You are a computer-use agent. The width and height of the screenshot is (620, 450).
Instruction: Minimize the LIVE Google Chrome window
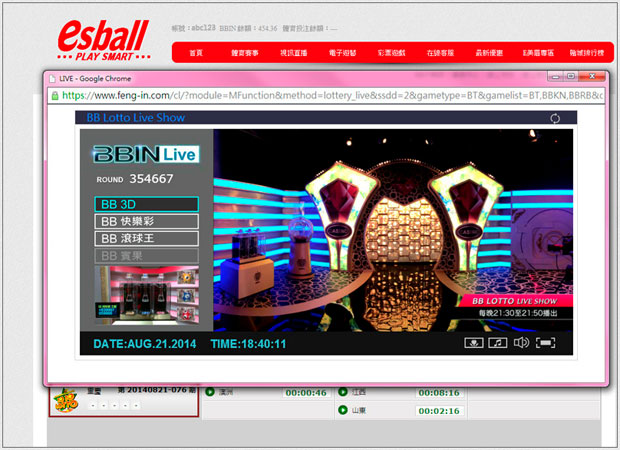[555, 76]
